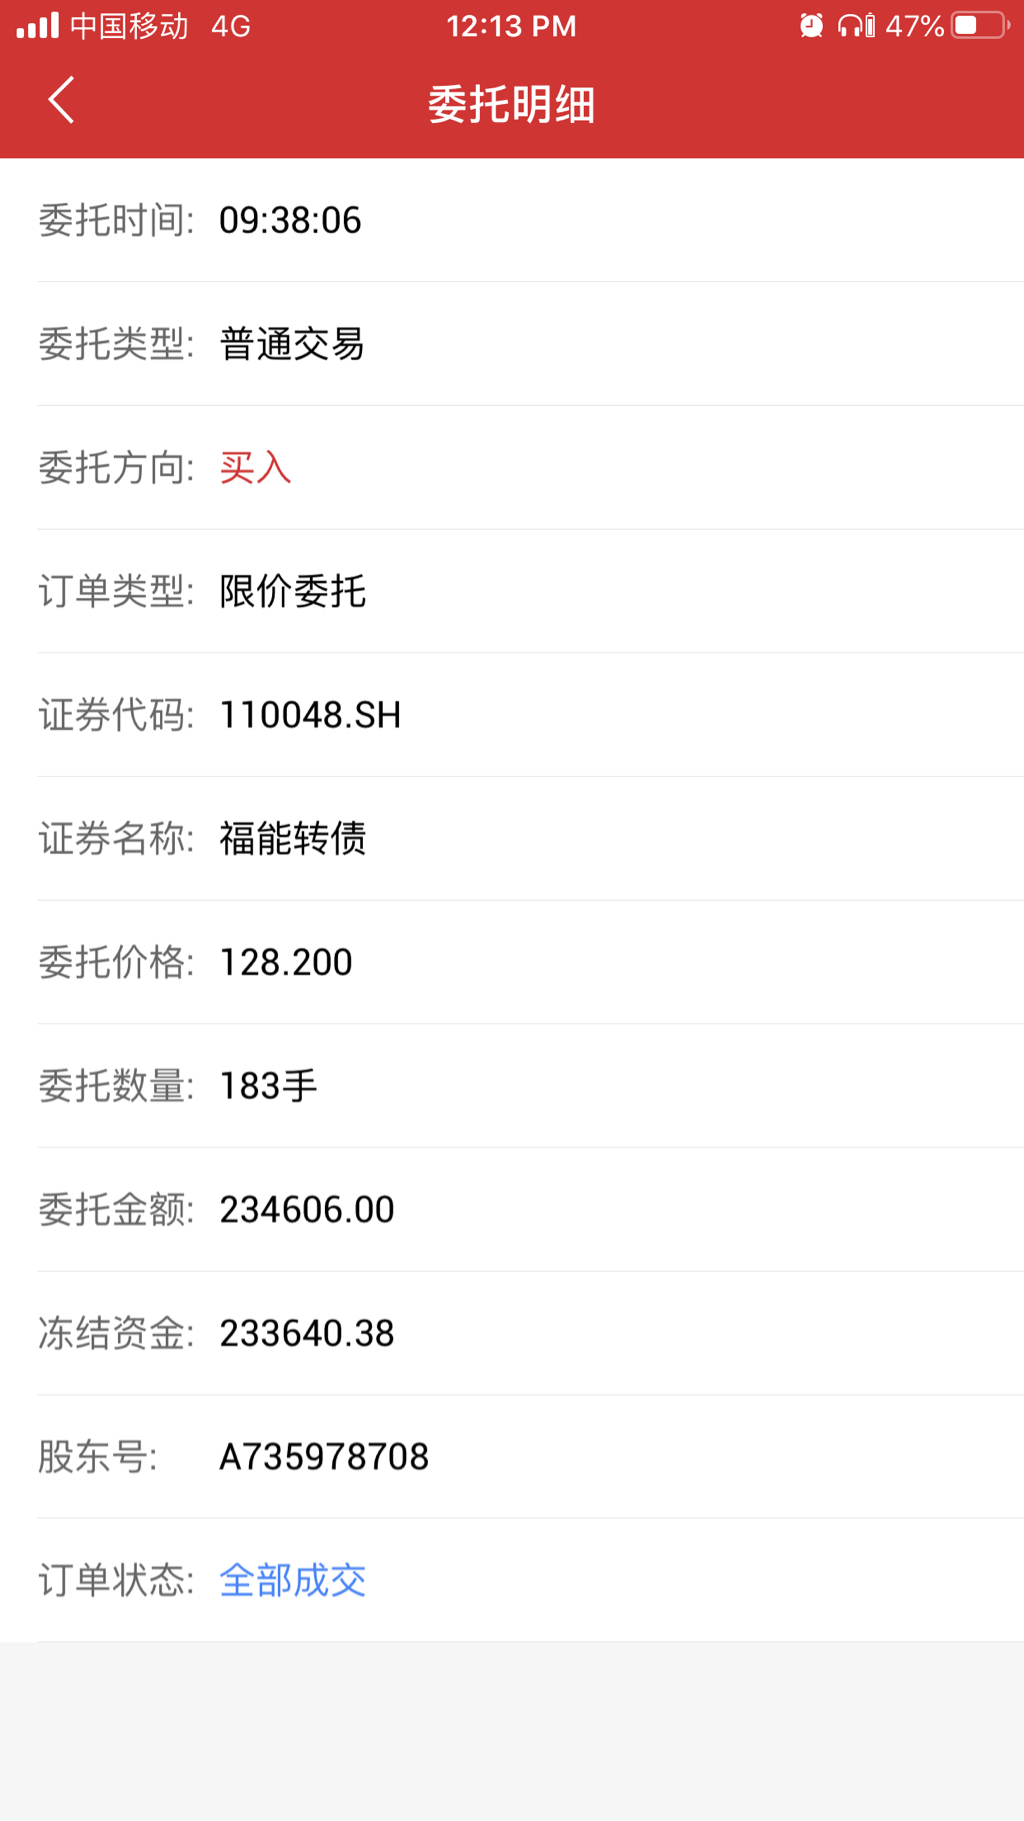Select the security code 110048.SH
The height and width of the screenshot is (1821, 1024).
point(310,715)
